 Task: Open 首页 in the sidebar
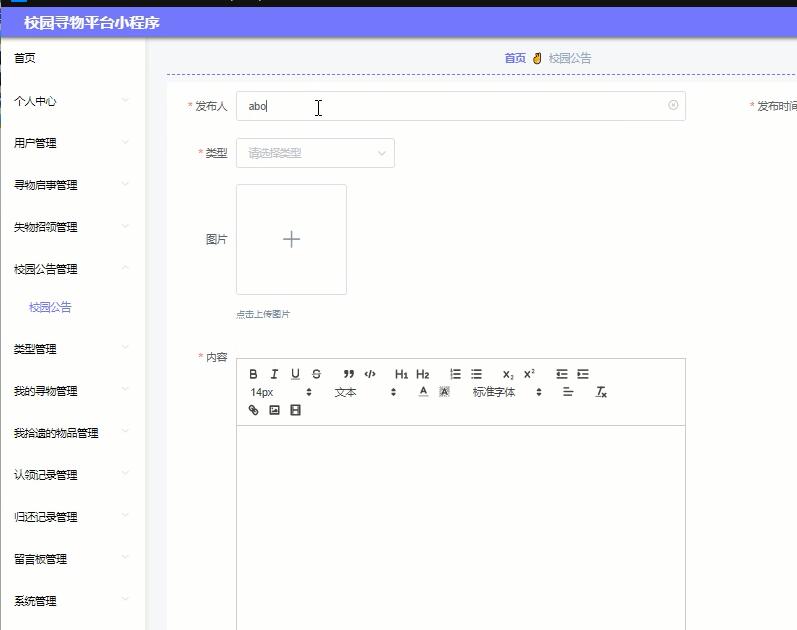coord(25,58)
